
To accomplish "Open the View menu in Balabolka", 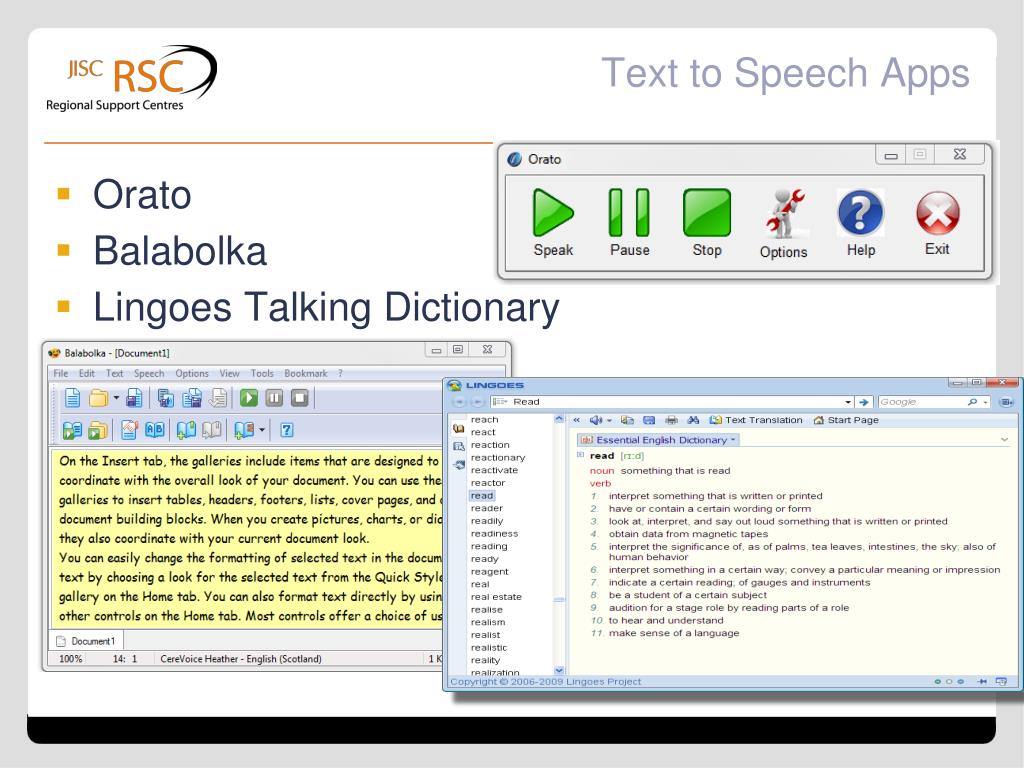I will tap(229, 374).
